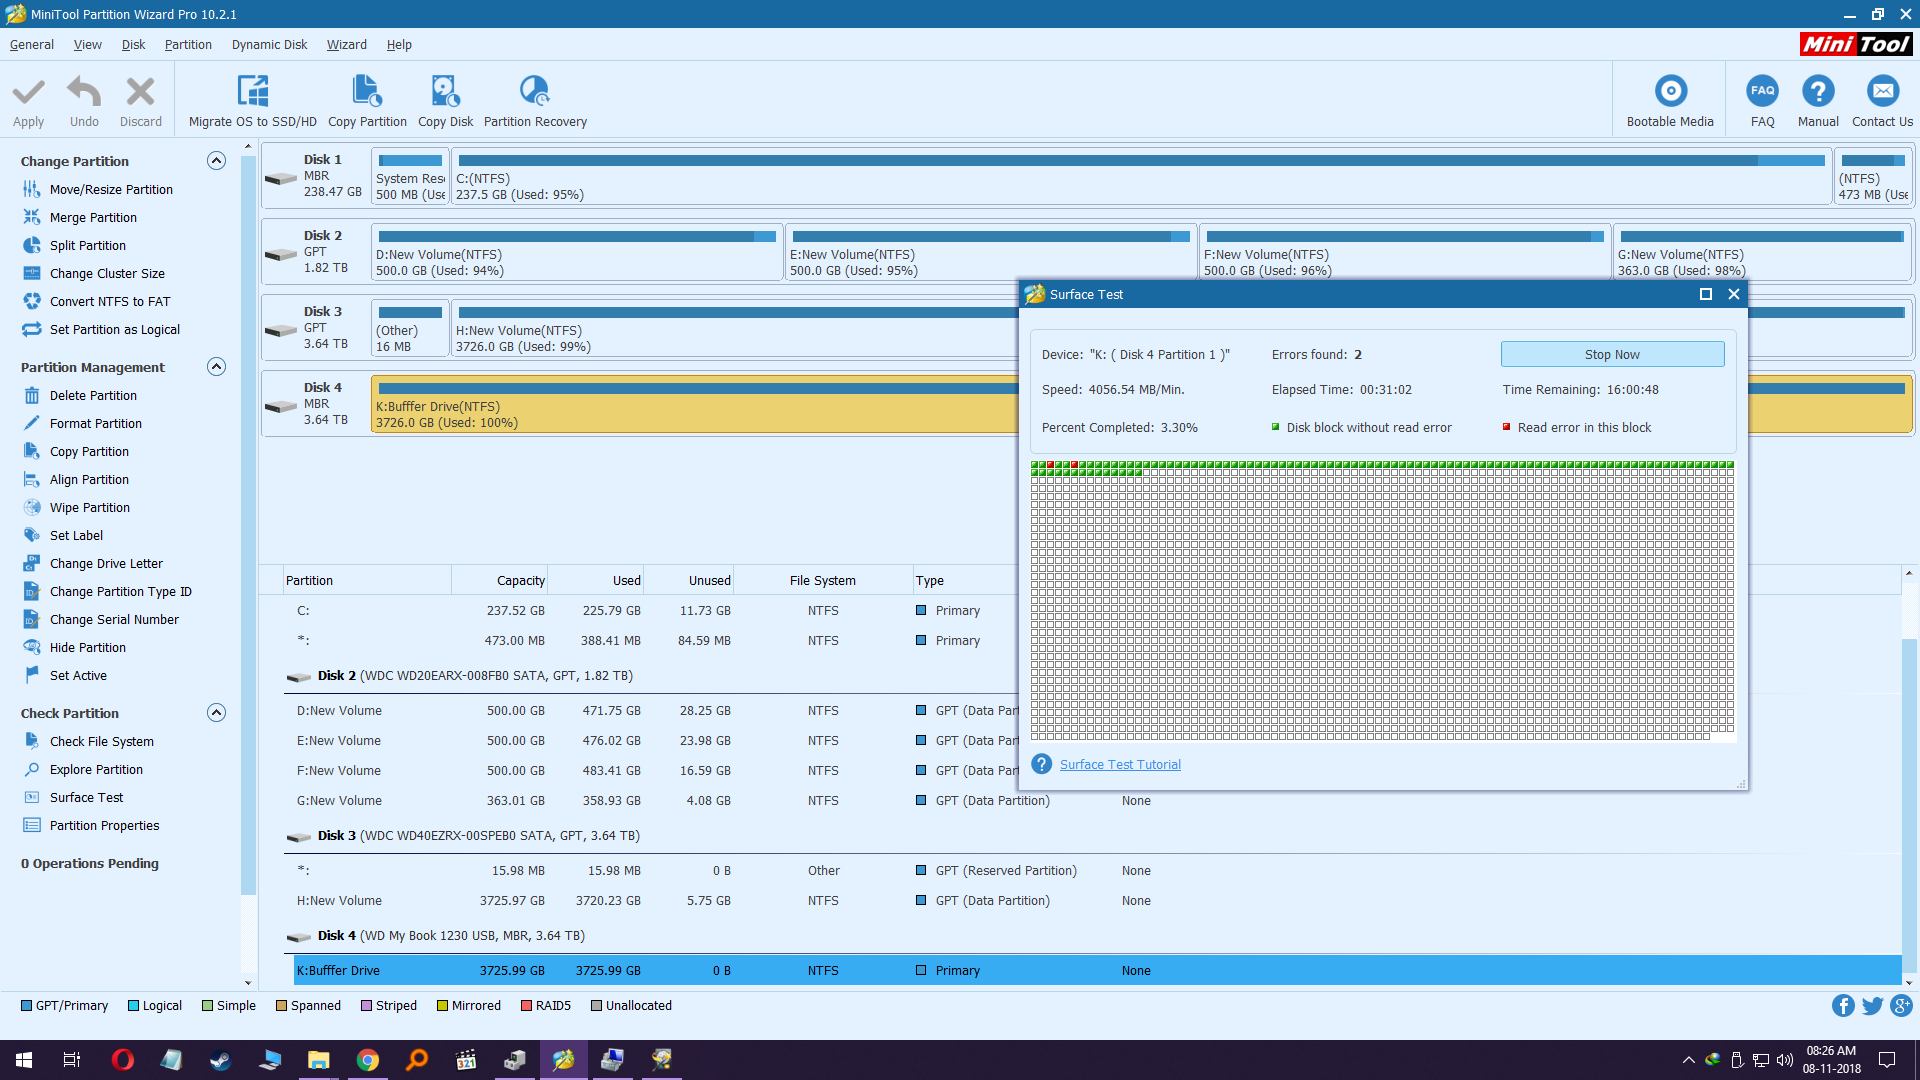Viewport: 1920px width, 1080px height.
Task: Open the Dynamic Disk menu
Action: coord(268,44)
